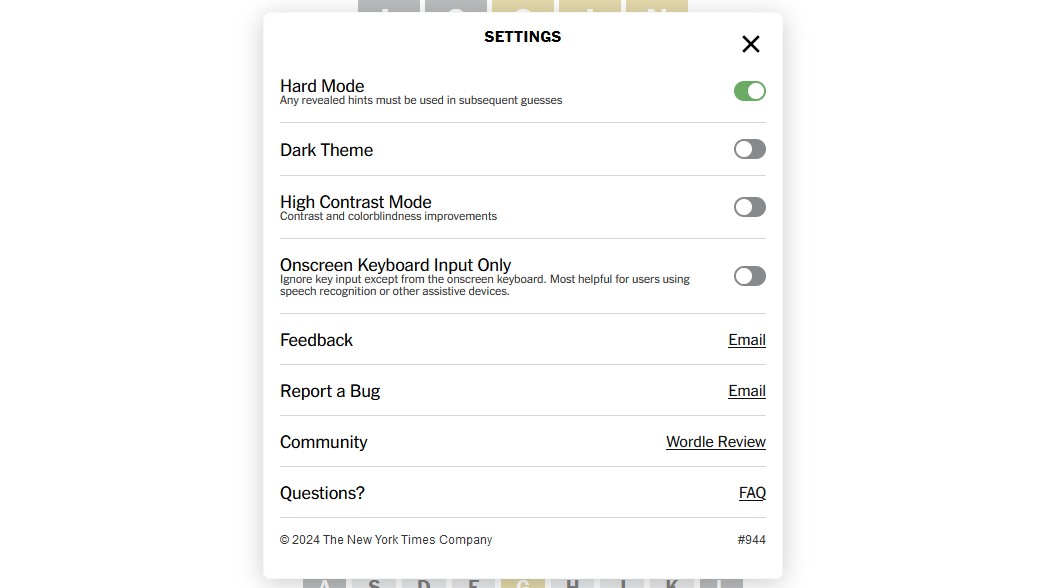The width and height of the screenshot is (1045, 588).
Task: Click the Hard Mode label text
Action: click(x=322, y=86)
